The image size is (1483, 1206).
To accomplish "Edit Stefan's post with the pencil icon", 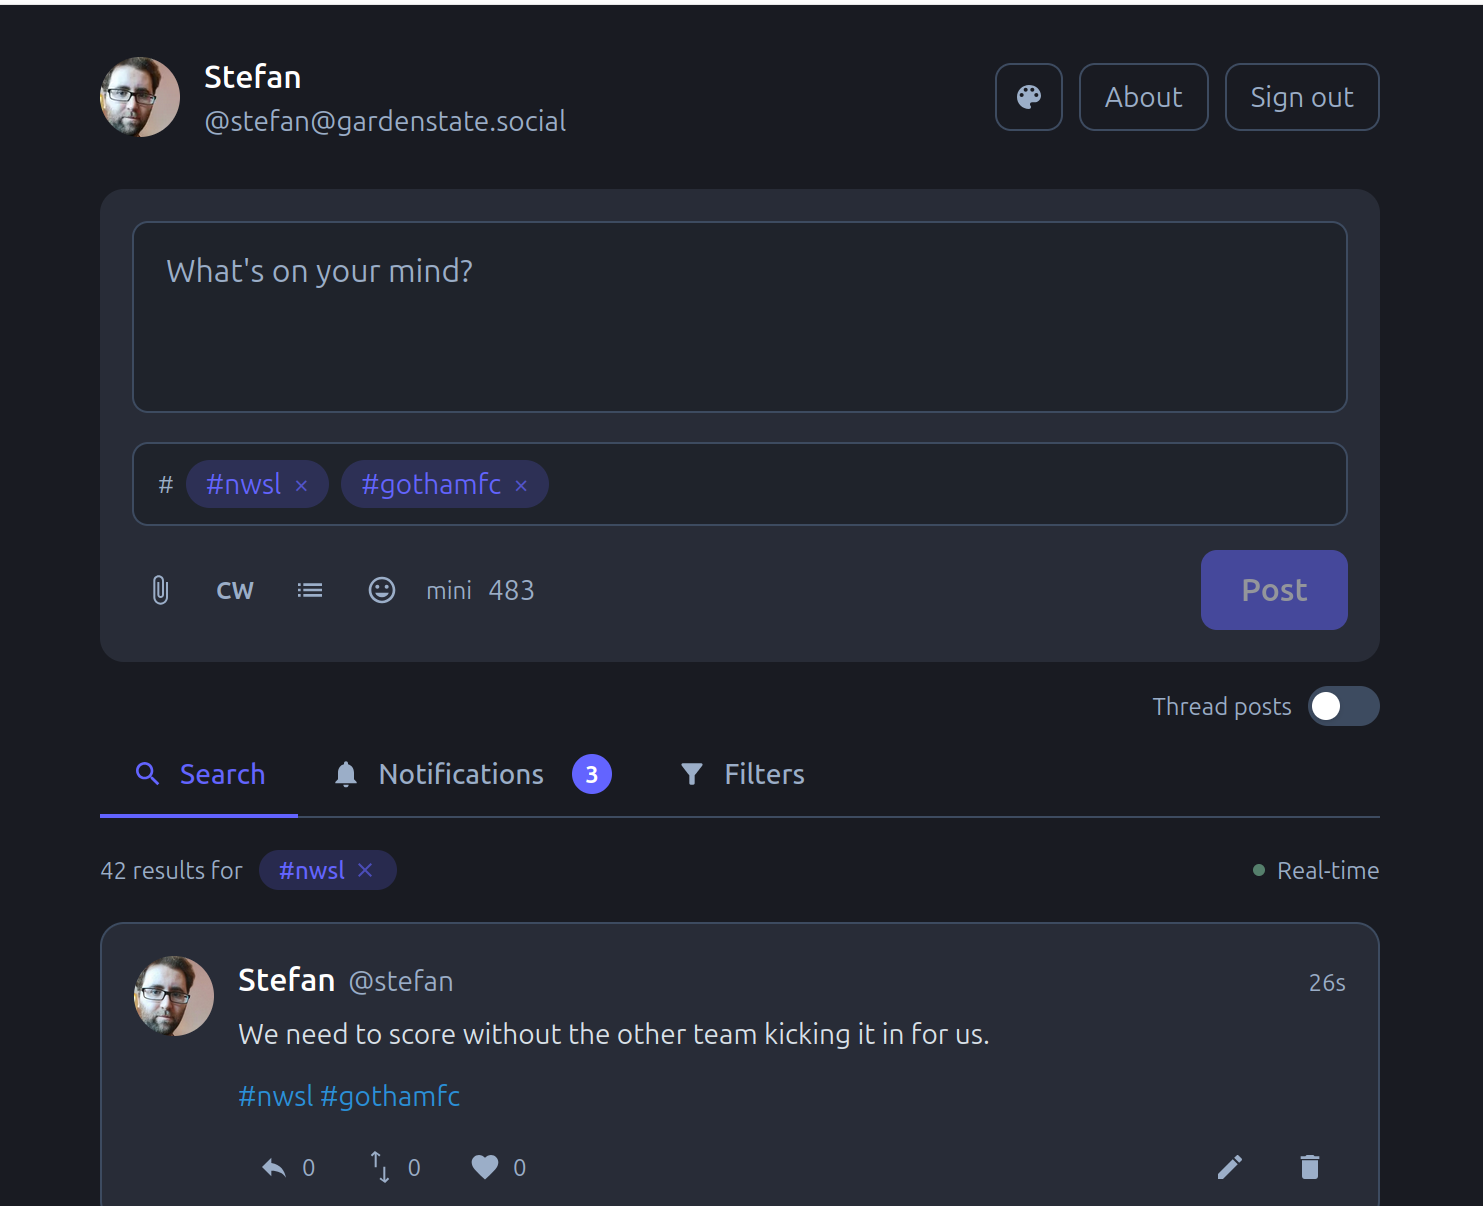I will [x=1229, y=1167].
